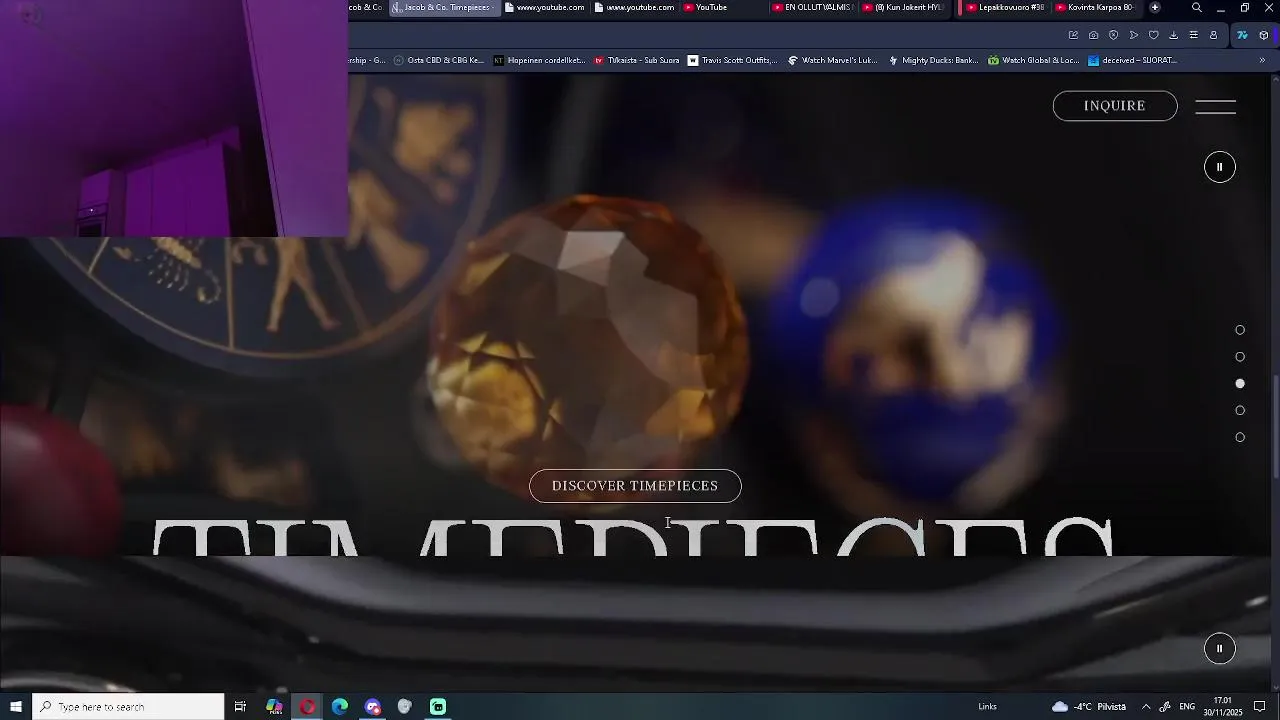Image resolution: width=1280 pixels, height=720 pixels.
Task: Open the Hopeinen cordellket bookmark
Action: 540,60
